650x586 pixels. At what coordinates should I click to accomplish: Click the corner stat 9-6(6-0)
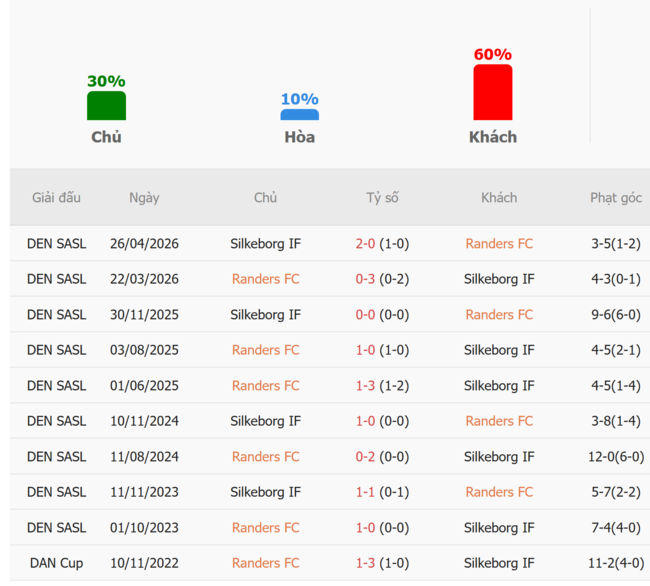pos(616,315)
